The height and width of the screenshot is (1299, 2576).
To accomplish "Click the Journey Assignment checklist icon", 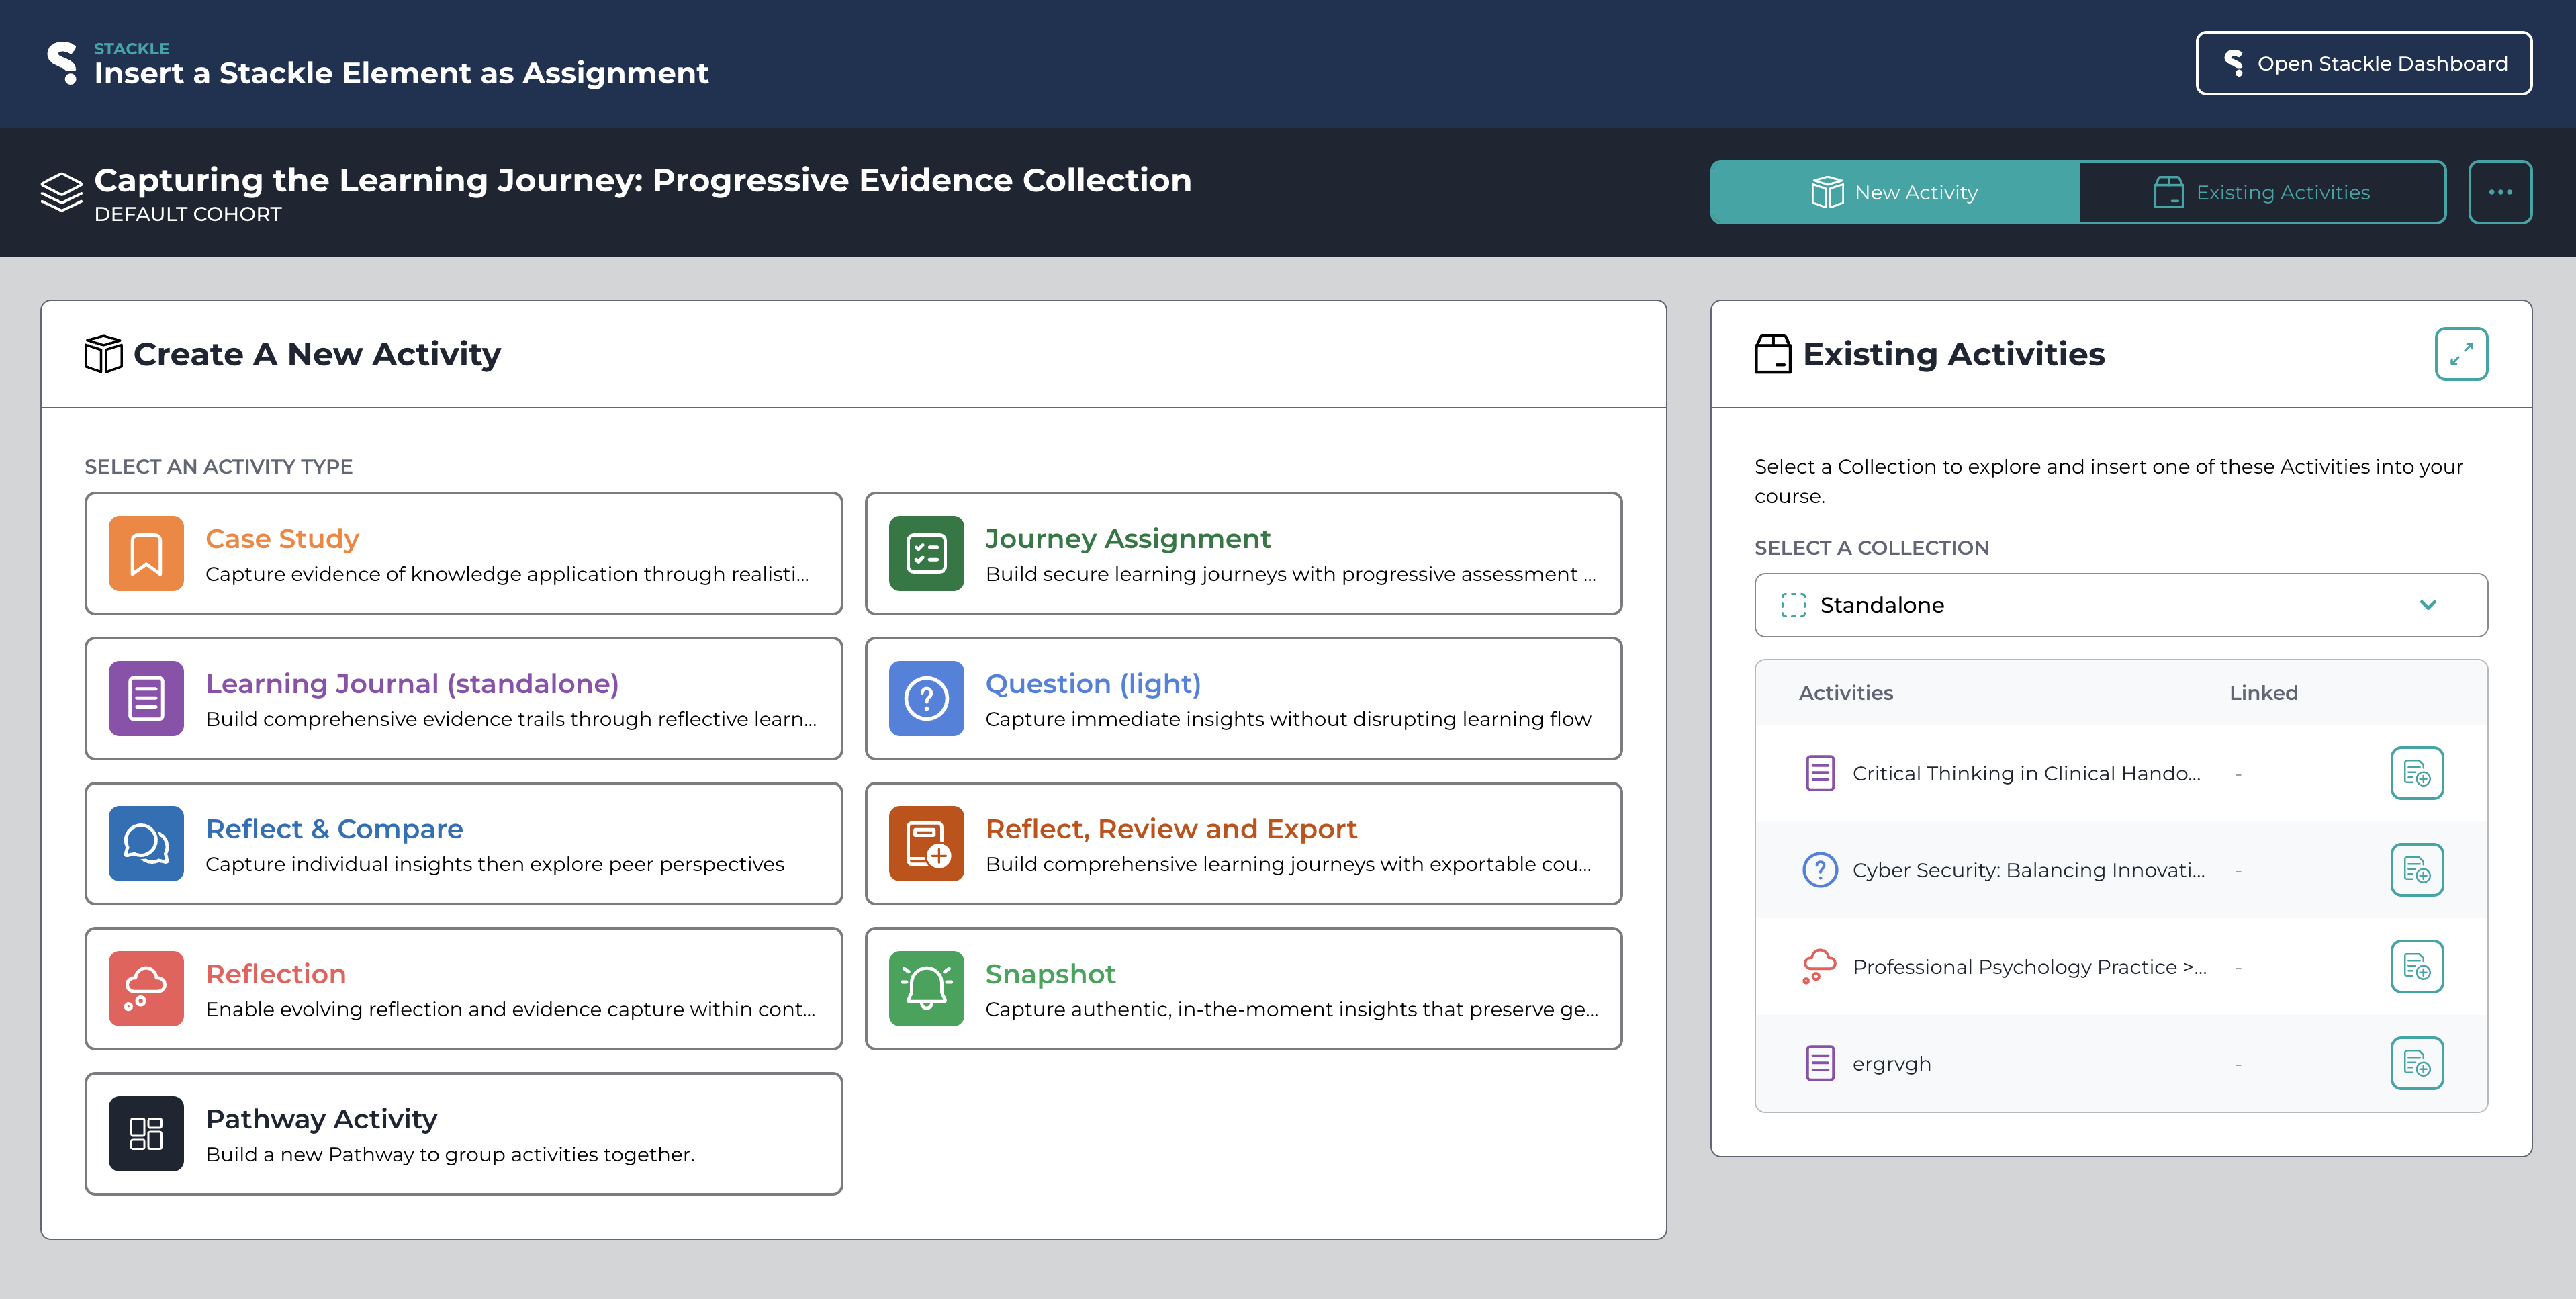I will click(x=926, y=553).
